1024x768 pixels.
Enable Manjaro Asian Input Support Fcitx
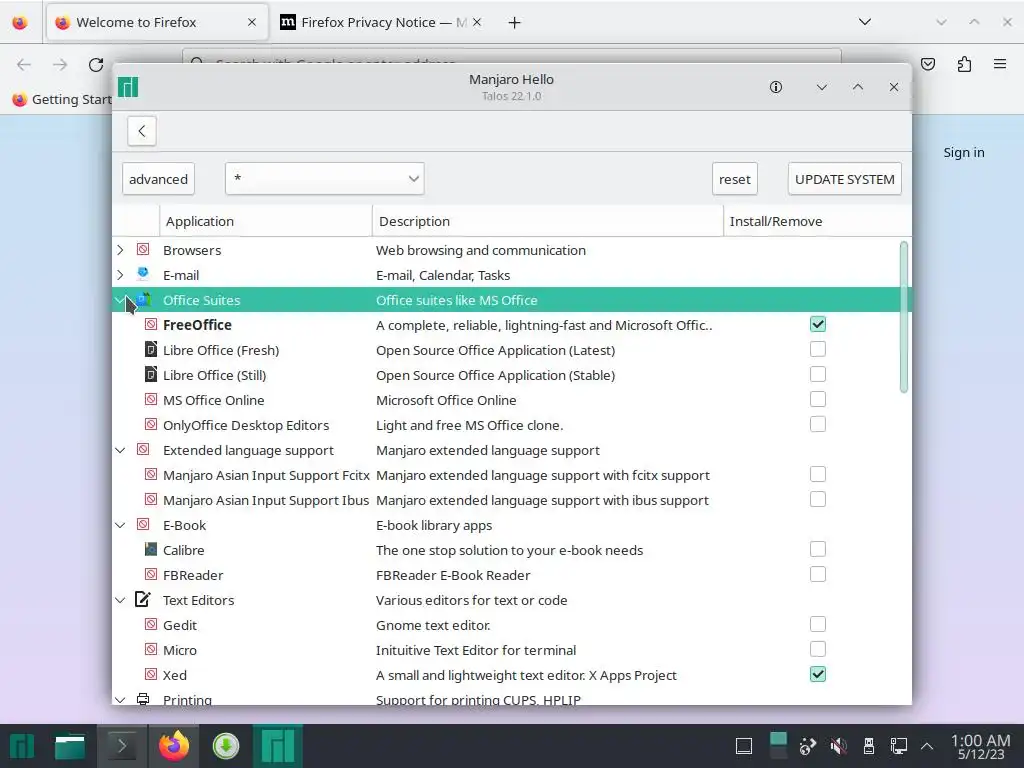[x=818, y=474]
